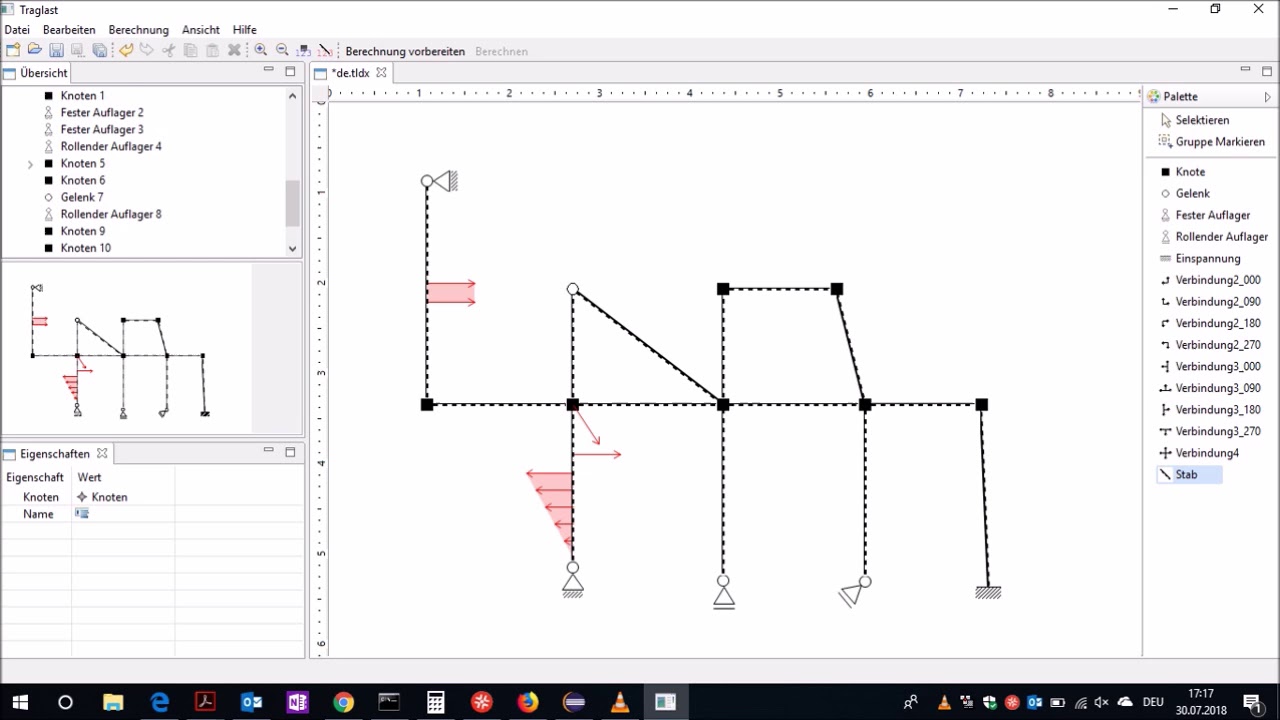The height and width of the screenshot is (720, 1280).
Task: Pick Fester Auflager in palette
Action: click(x=1204, y=216)
